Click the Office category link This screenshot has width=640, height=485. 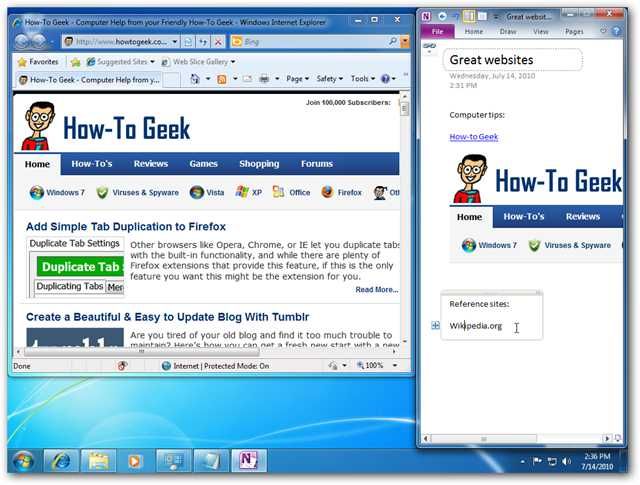coord(291,192)
